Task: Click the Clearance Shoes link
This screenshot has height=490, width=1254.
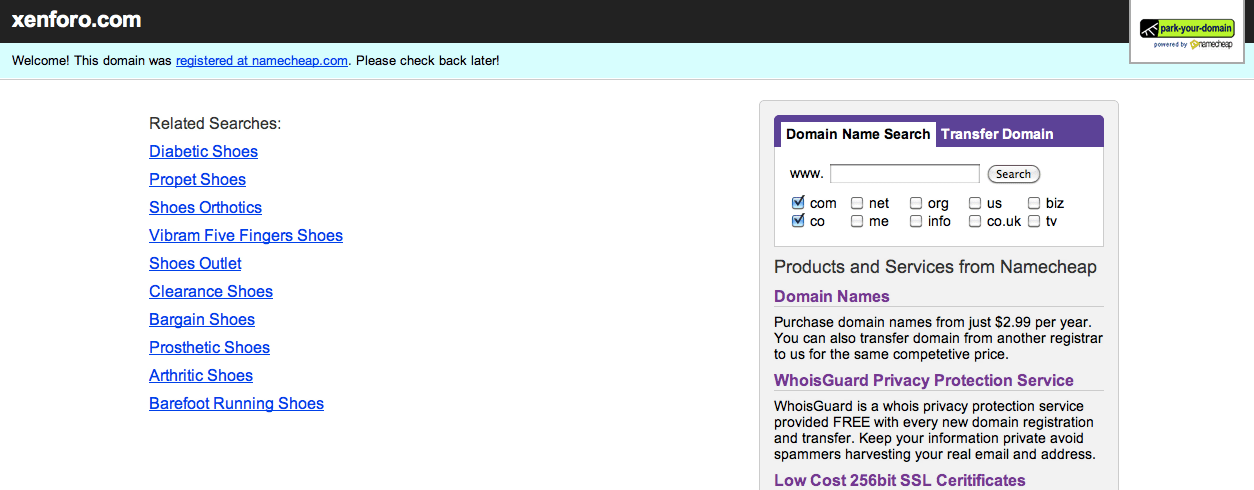Action: pos(211,292)
